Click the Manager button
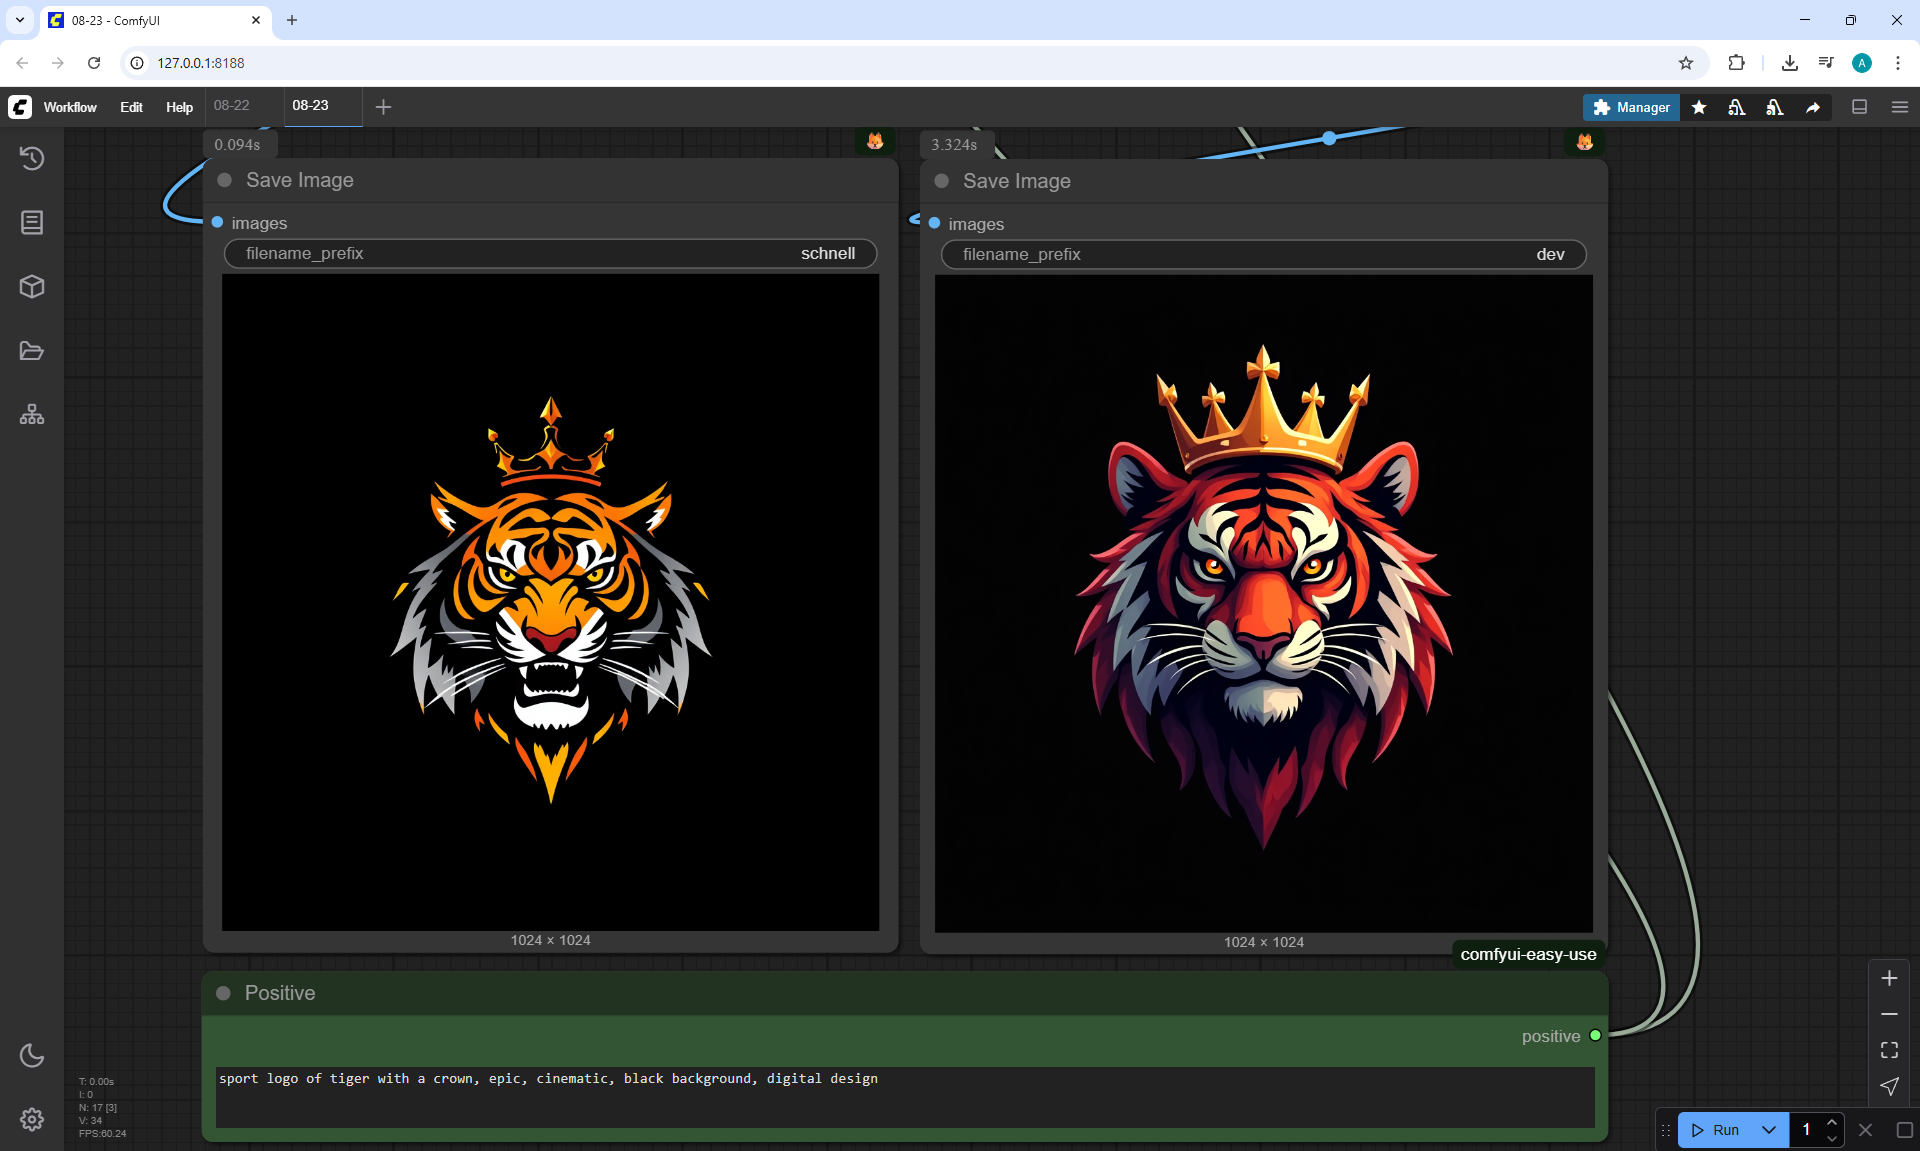The width and height of the screenshot is (1920, 1151). pyautogui.click(x=1631, y=107)
